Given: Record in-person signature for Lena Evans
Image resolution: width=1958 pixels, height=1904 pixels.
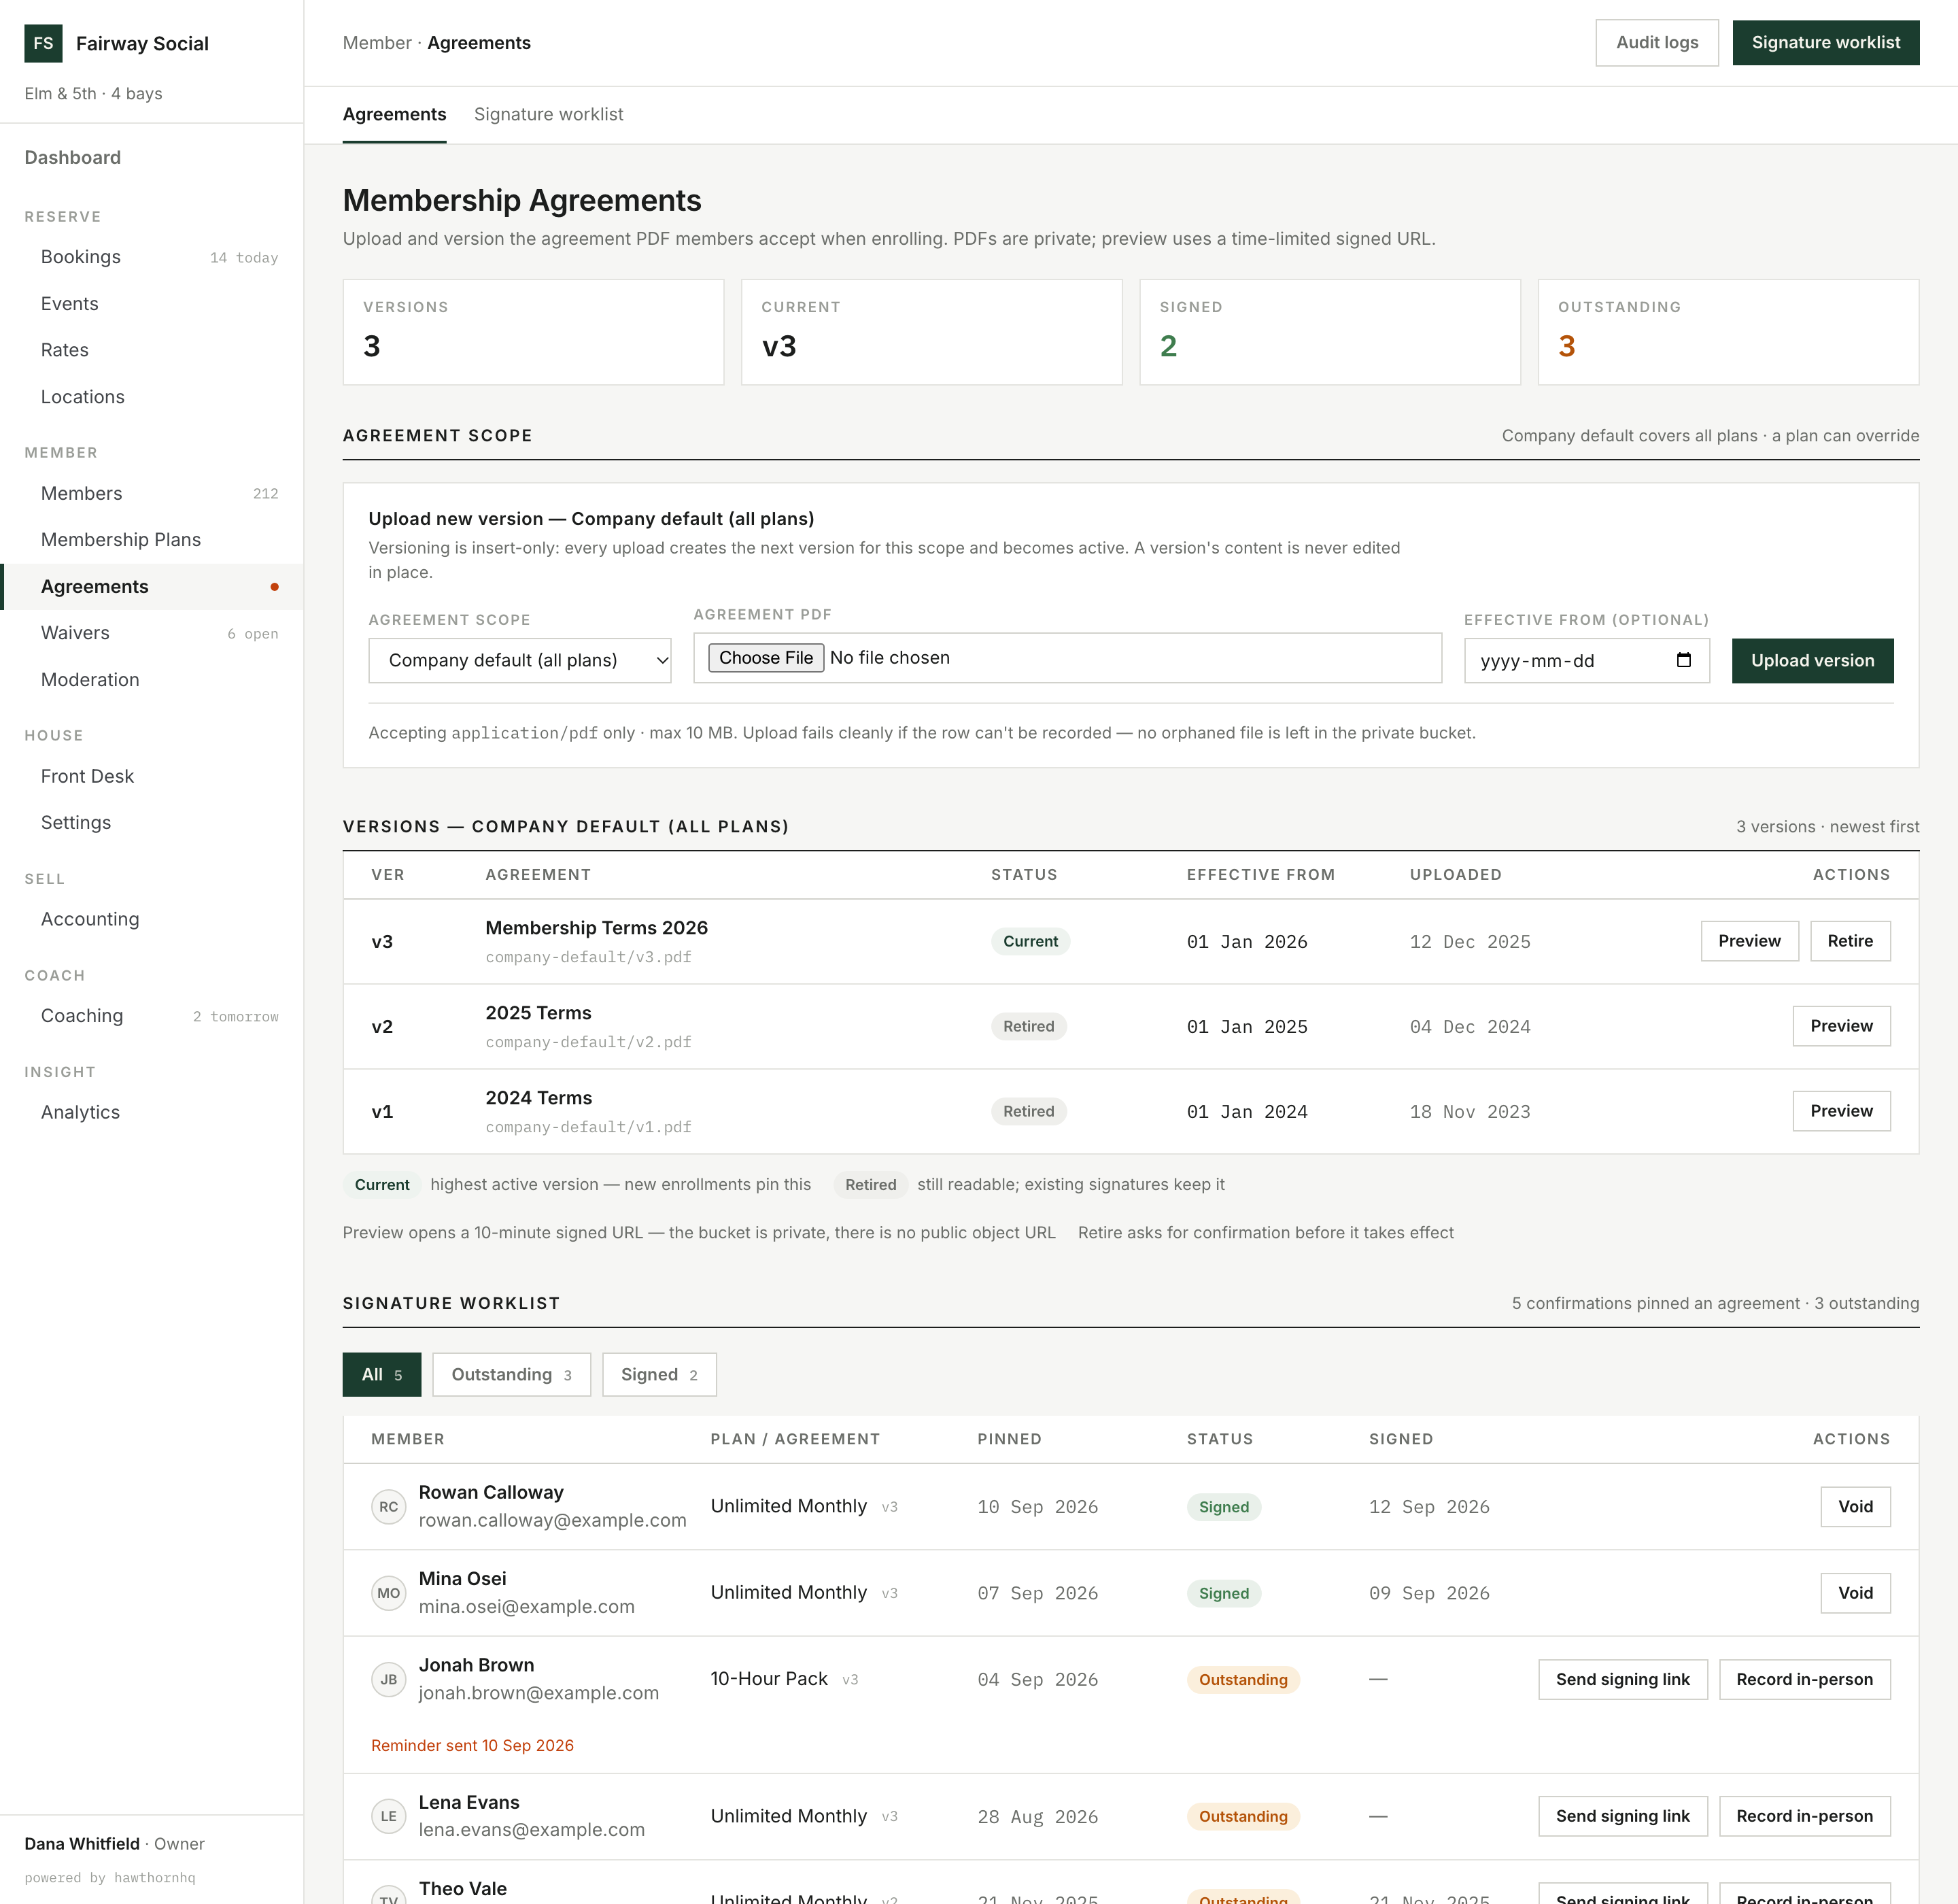Looking at the screenshot, I should click(x=1804, y=1816).
